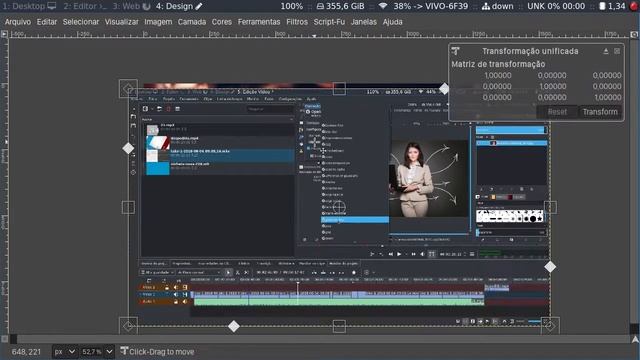Image resolution: width=640 pixels, height=360 pixels.
Task: Click the Transform button in the dialog
Action: click(600, 112)
